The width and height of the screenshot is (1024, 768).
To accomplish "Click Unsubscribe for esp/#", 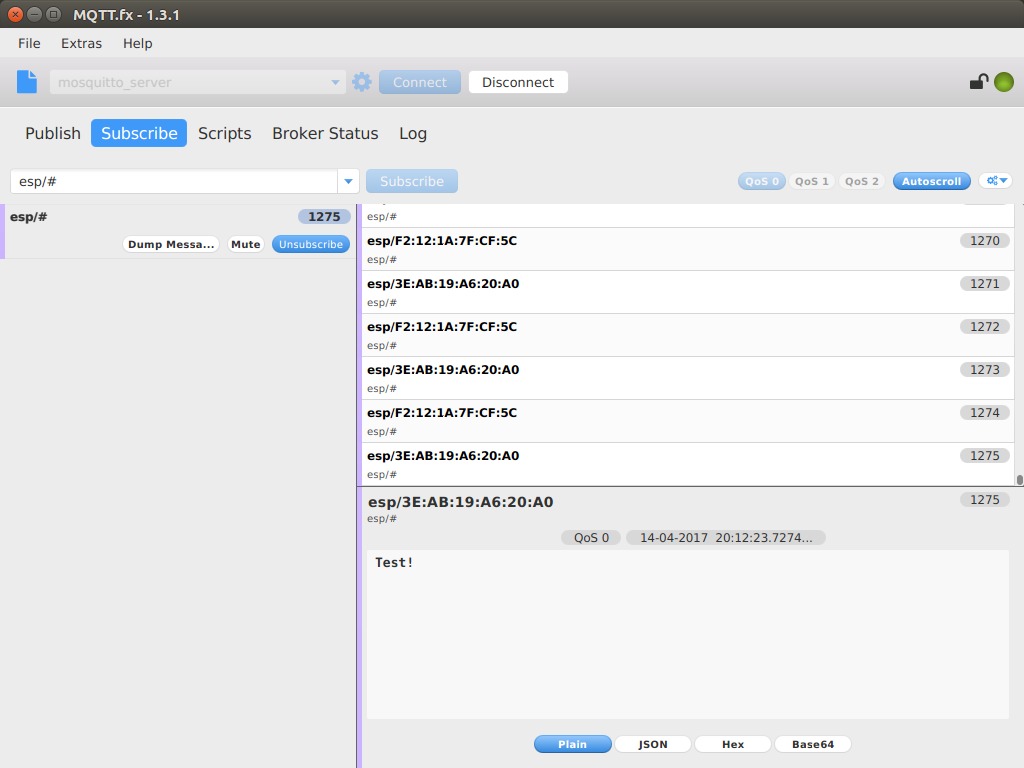I will (x=311, y=244).
